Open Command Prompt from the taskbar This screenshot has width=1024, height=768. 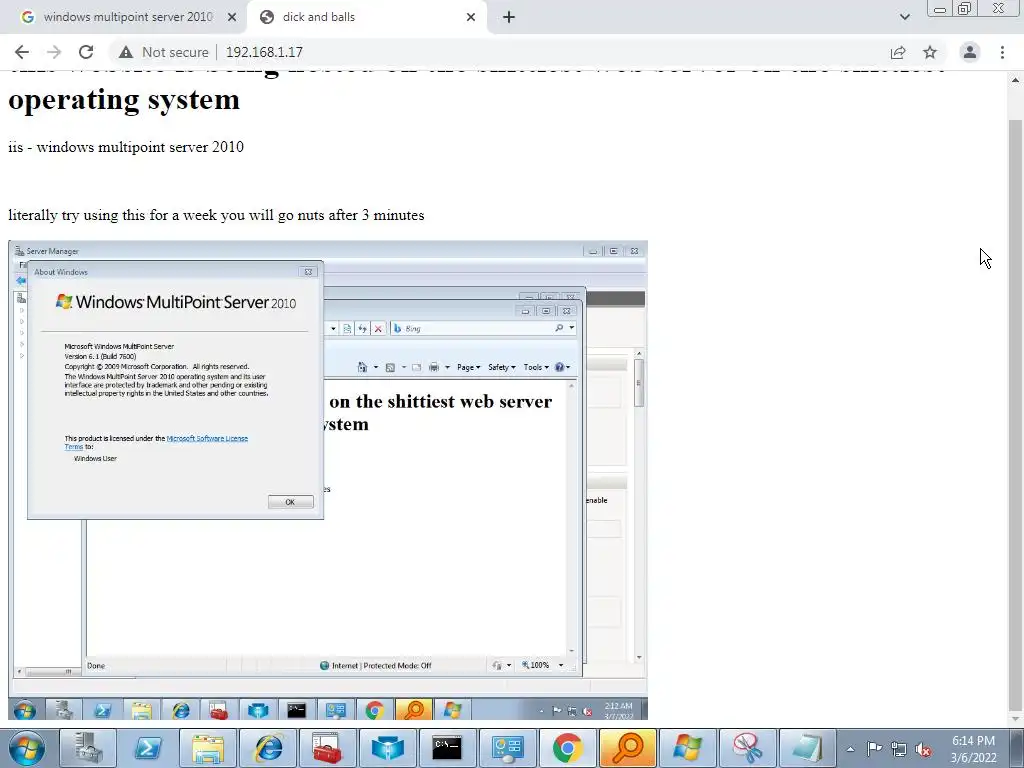point(447,748)
